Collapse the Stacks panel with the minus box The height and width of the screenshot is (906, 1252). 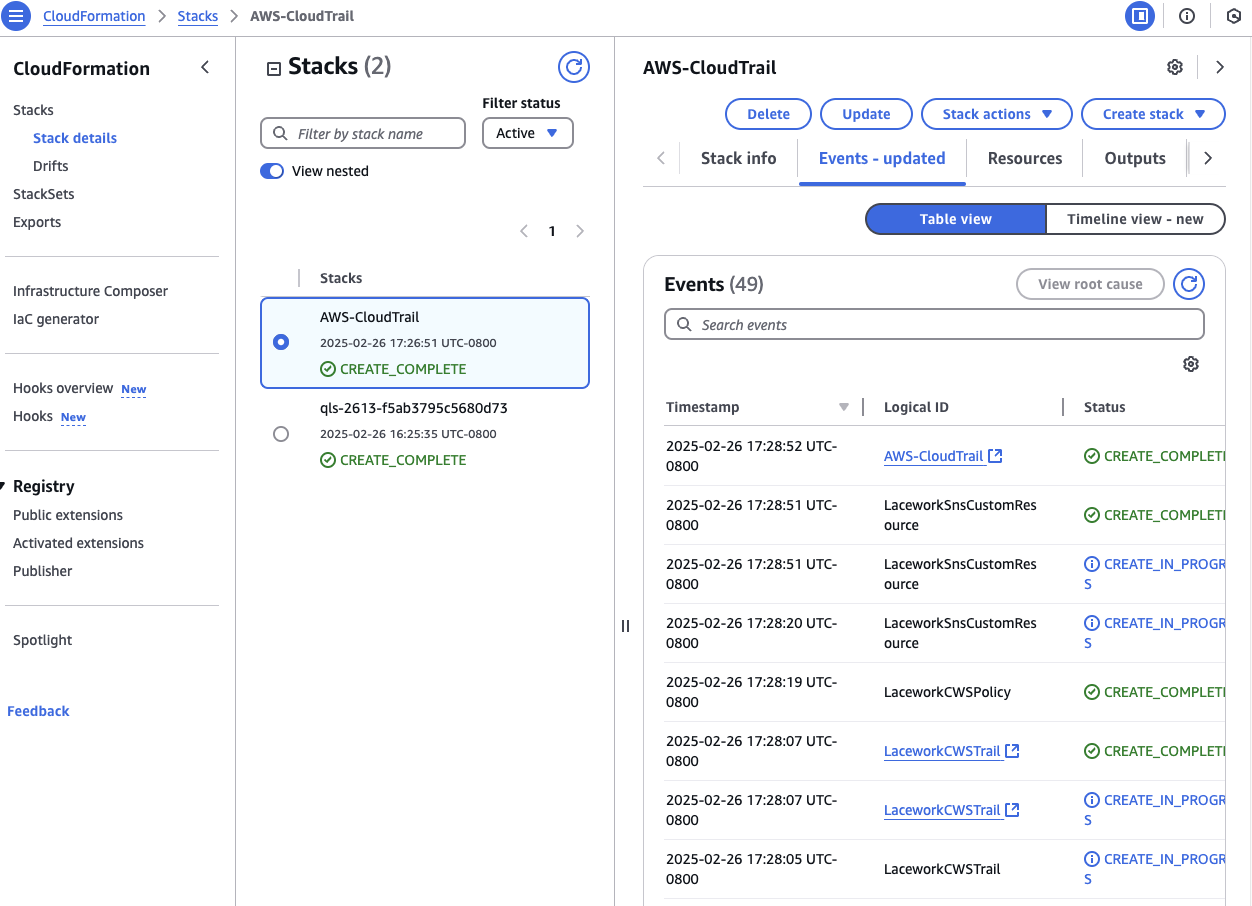click(273, 69)
